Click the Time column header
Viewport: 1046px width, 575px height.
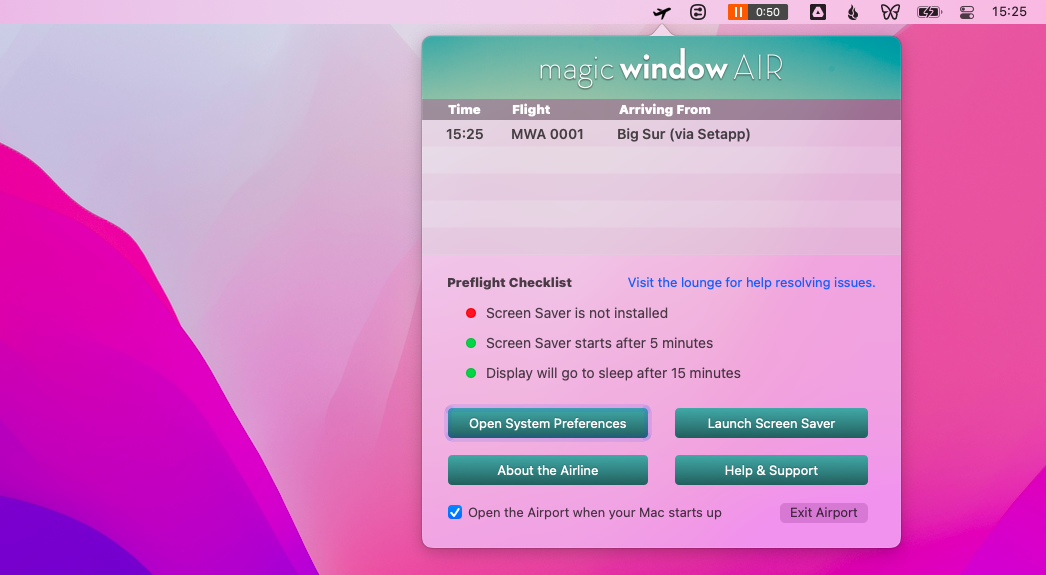point(464,109)
